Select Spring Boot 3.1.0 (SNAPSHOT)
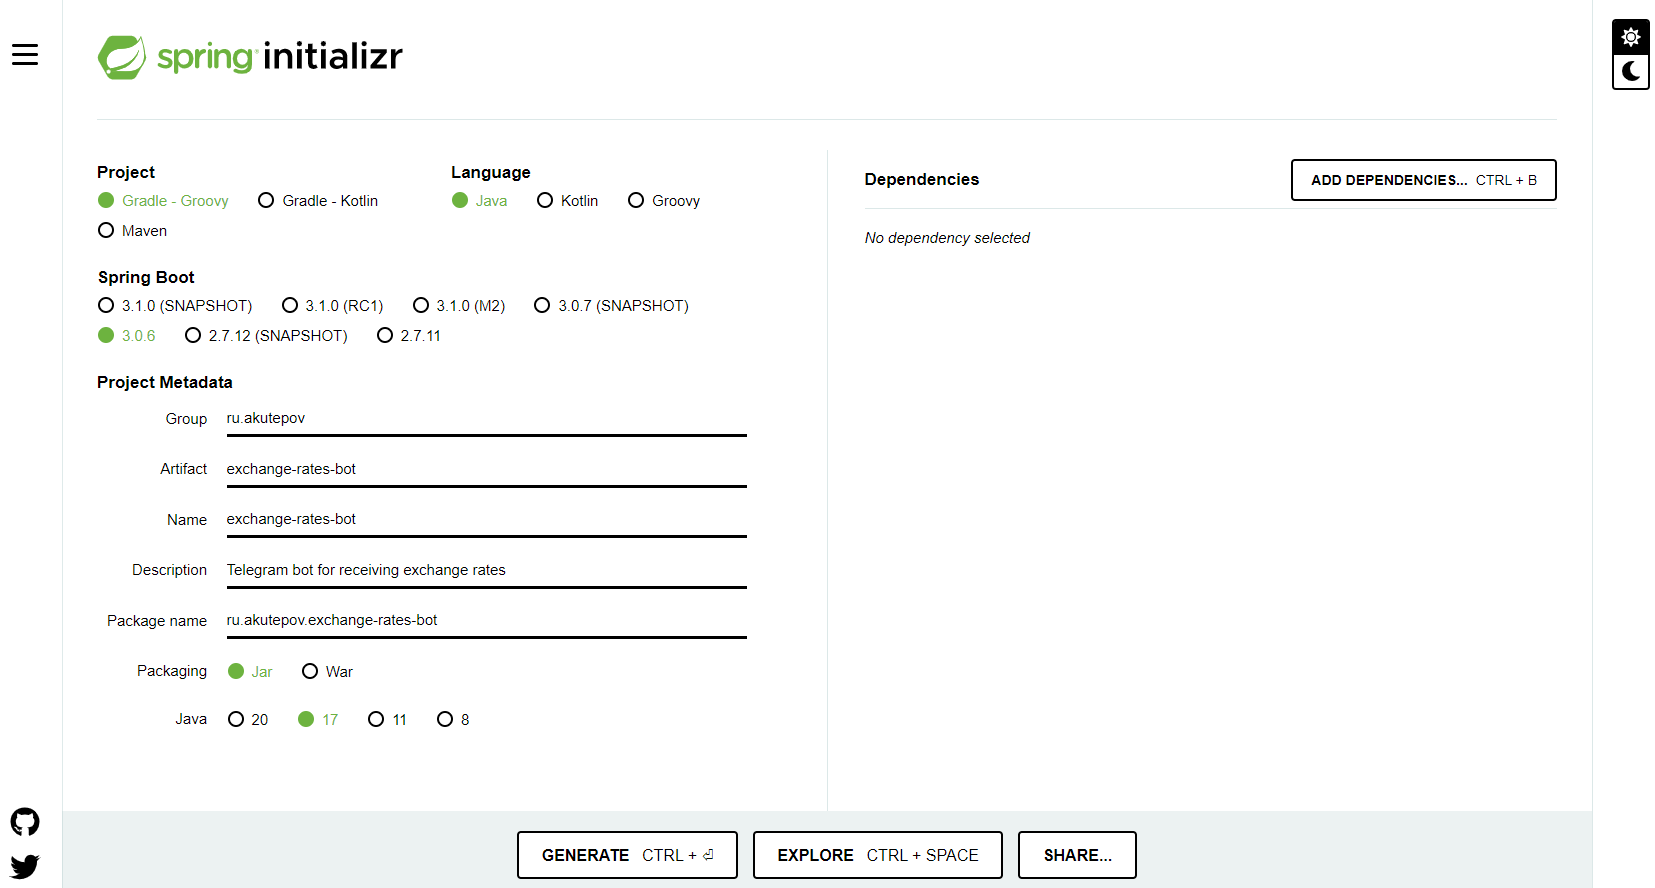 click(175, 306)
